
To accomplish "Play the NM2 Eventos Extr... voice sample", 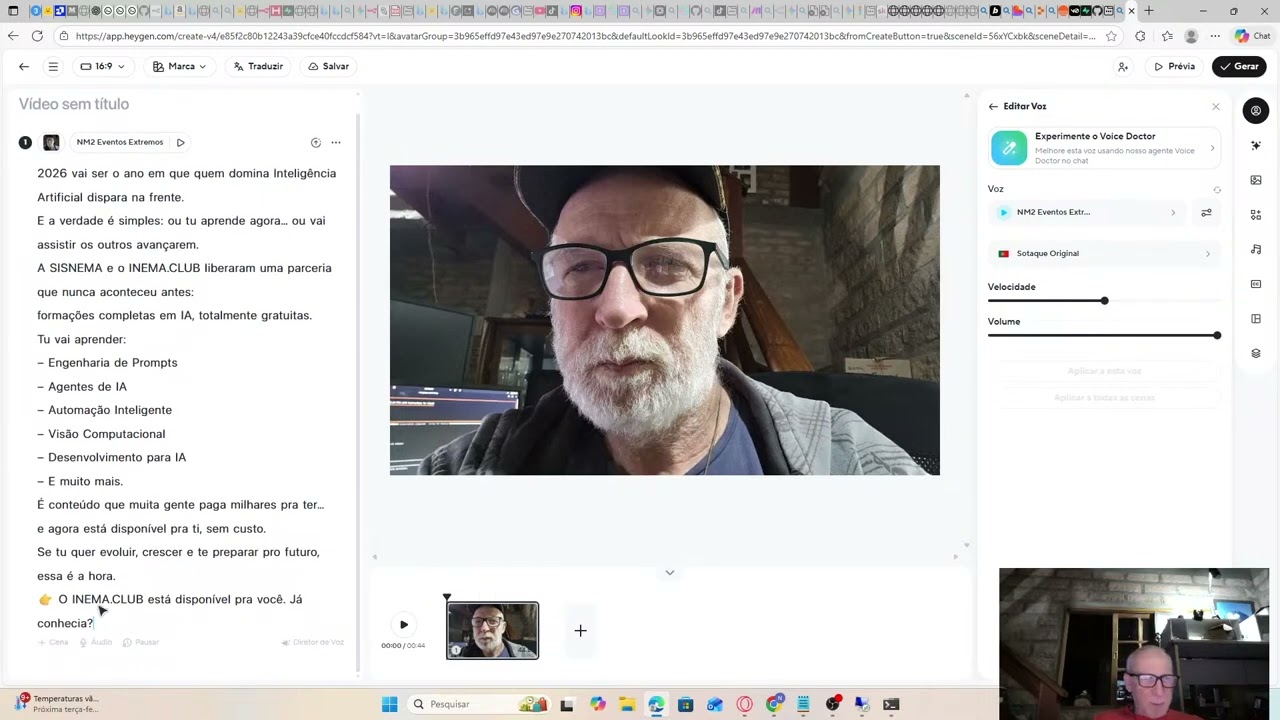I will point(1004,212).
